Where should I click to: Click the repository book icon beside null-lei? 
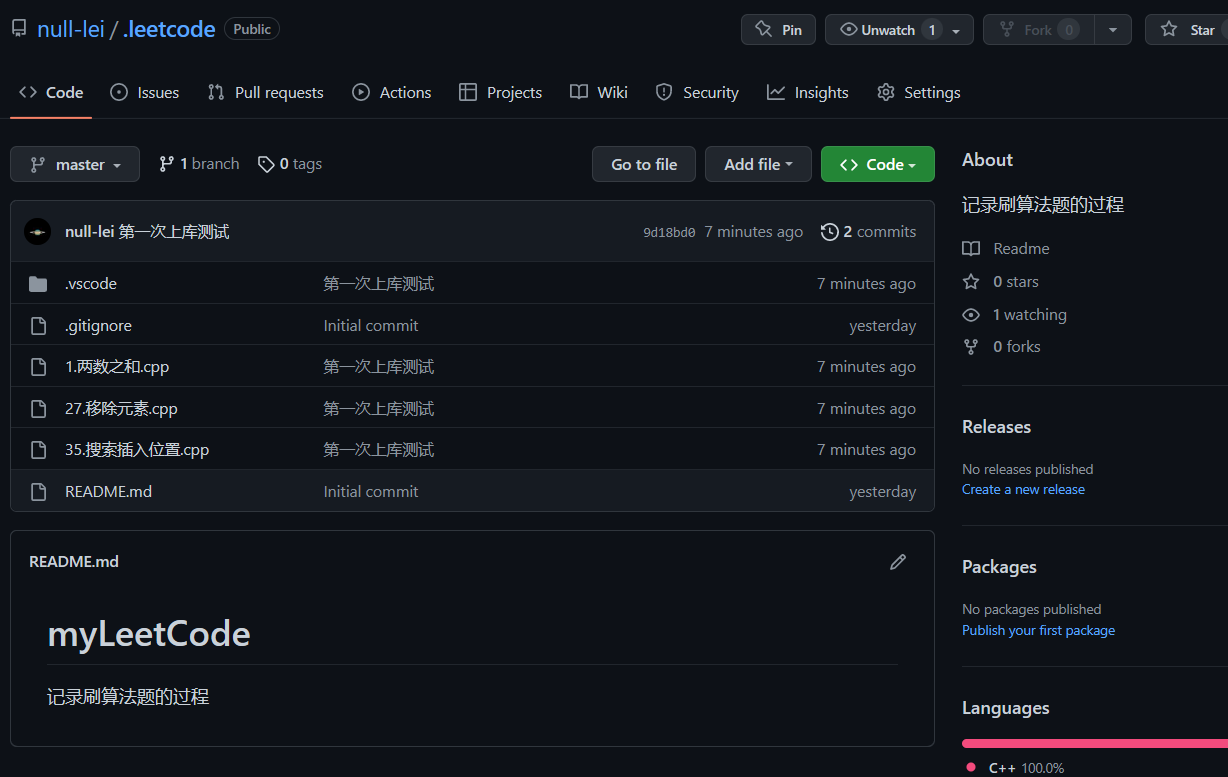coord(19,29)
